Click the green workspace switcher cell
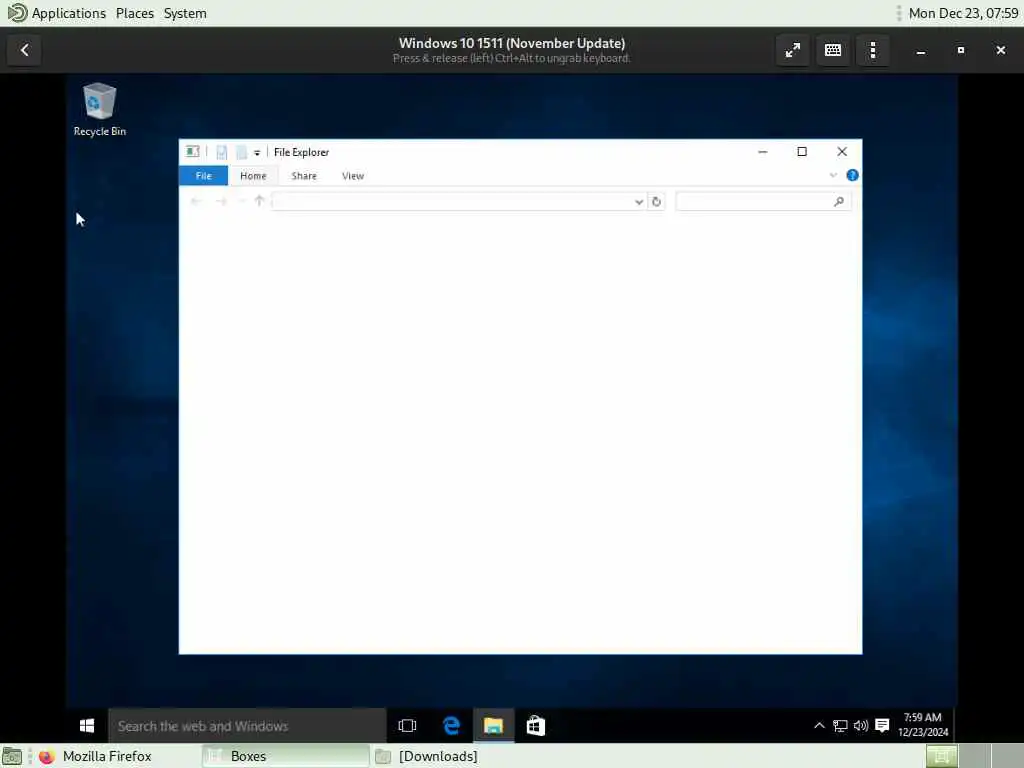This screenshot has width=1024, height=768. (x=941, y=756)
